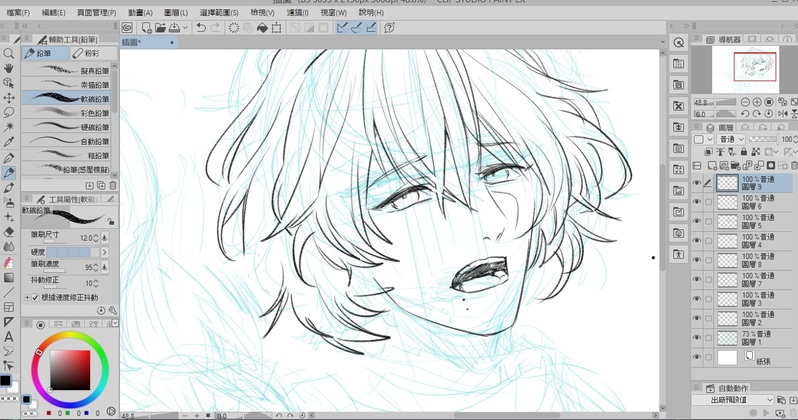Hide layer 圖層 8 eye icon
Image resolution: width=798 pixels, height=420 pixels.
click(697, 260)
